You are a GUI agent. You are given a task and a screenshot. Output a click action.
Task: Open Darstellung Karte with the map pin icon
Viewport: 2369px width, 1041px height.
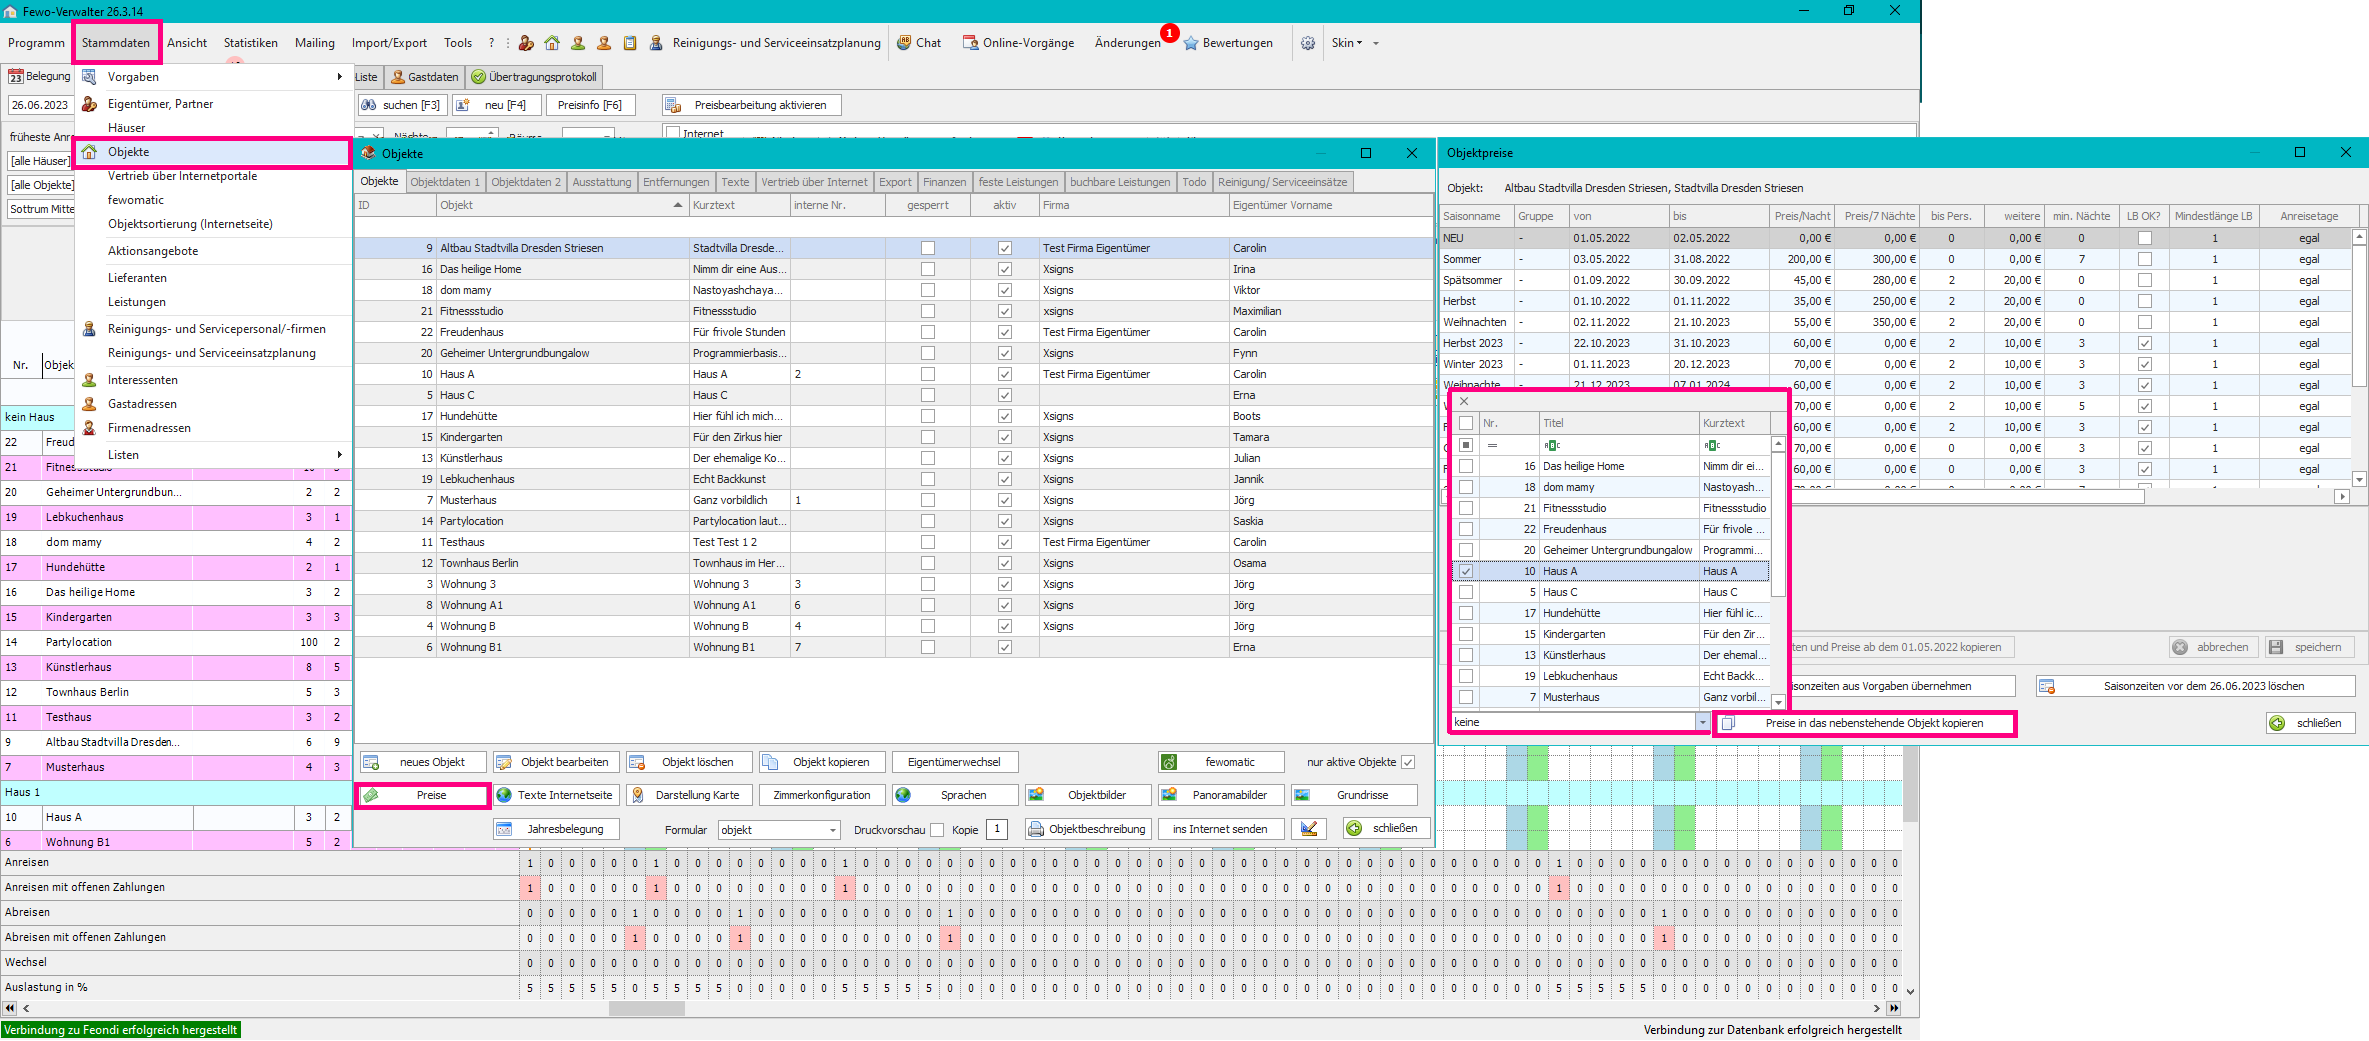pyautogui.click(x=688, y=795)
